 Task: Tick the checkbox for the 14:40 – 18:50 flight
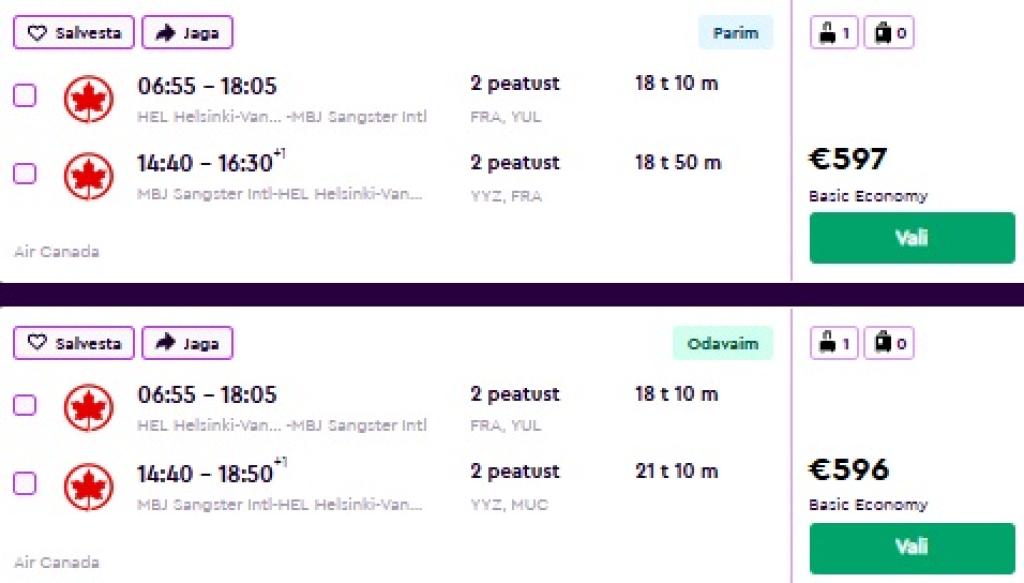point(24,484)
